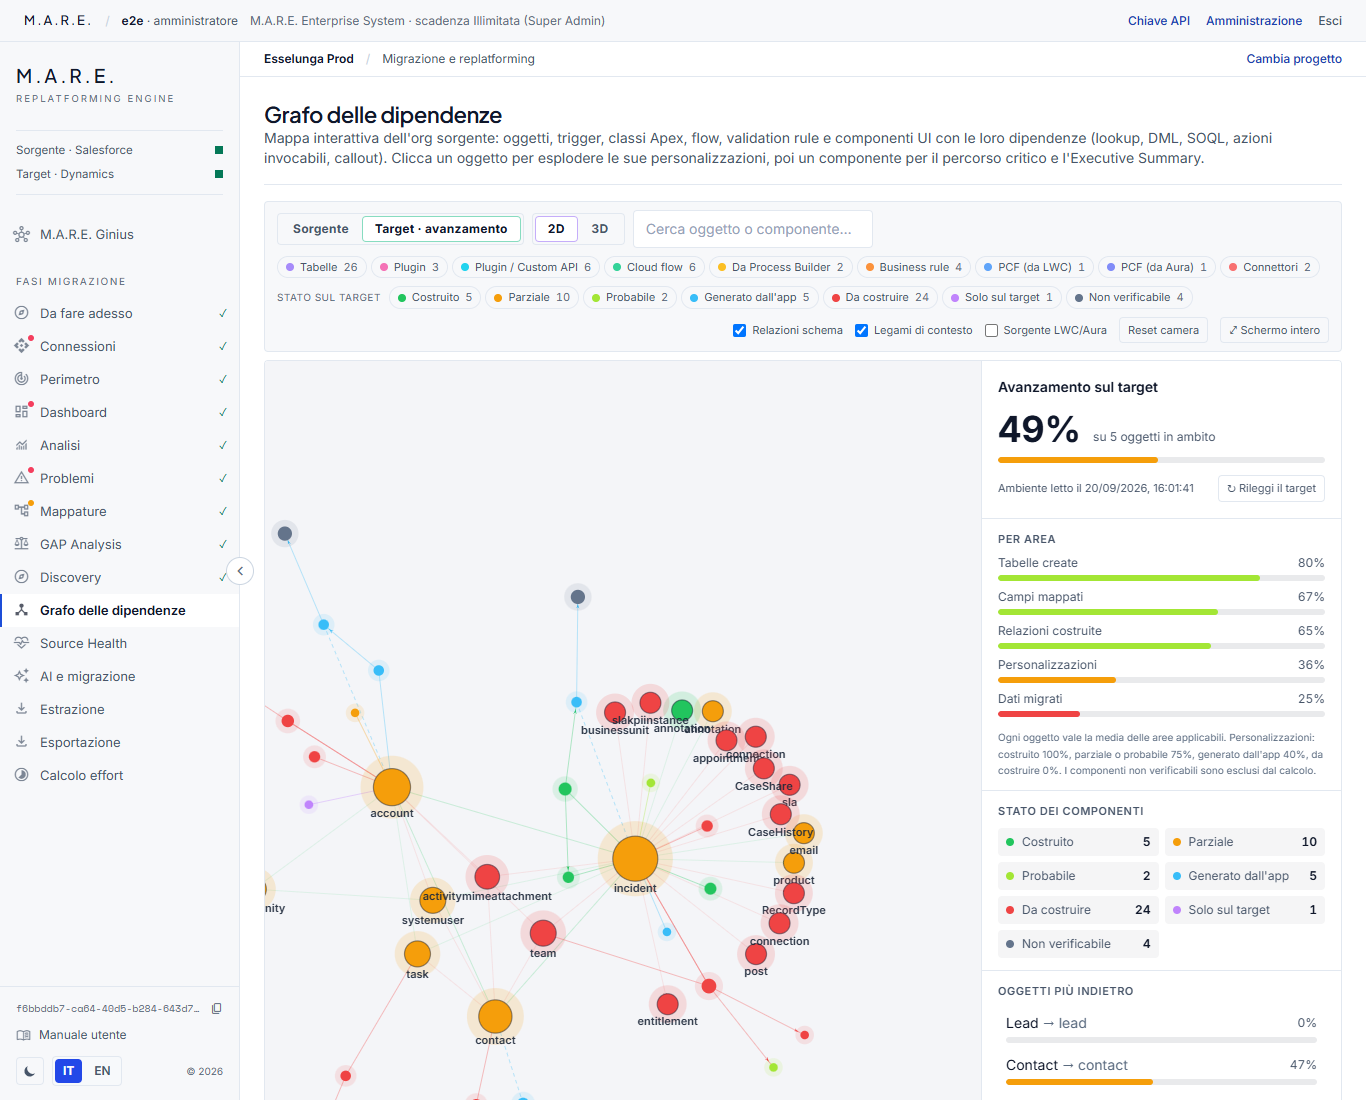The width and height of the screenshot is (1366, 1100).
Task: Click the Source Health heart icon
Action: 21,643
